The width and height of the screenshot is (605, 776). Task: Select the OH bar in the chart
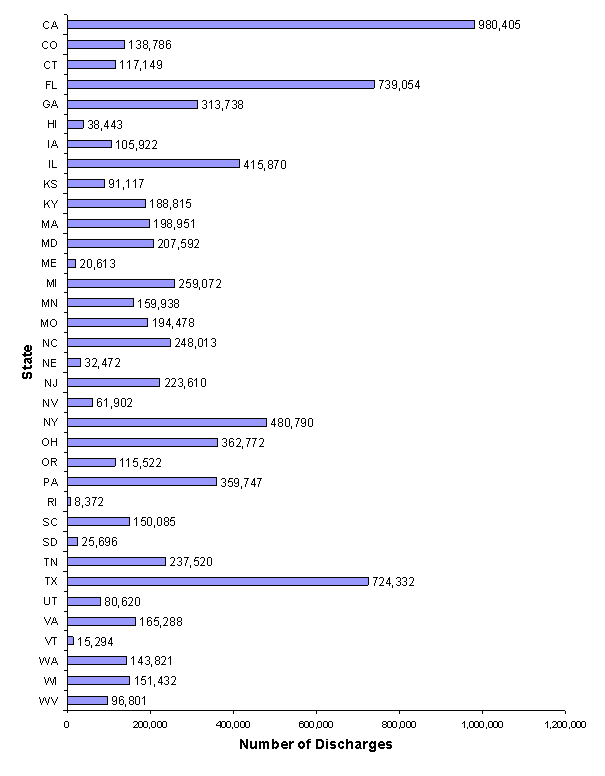click(142, 442)
